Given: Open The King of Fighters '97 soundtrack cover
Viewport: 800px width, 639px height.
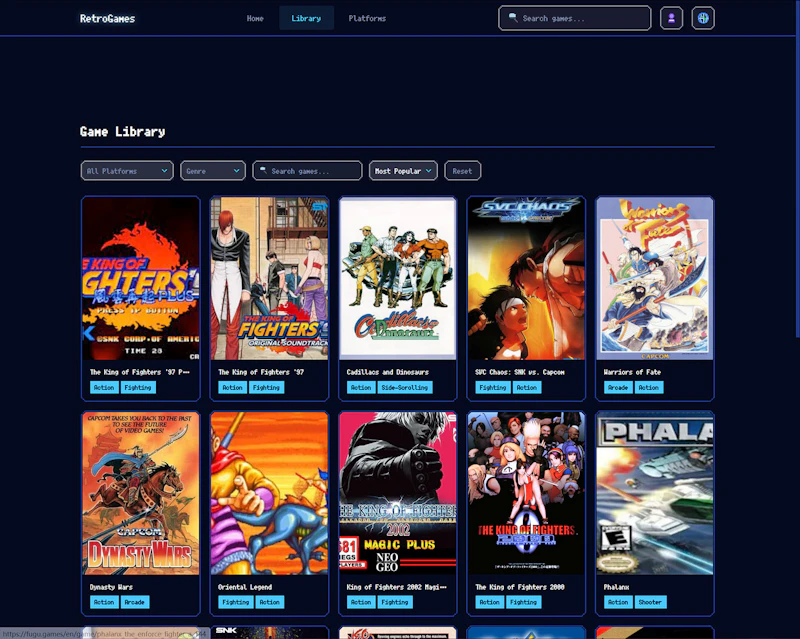Looking at the screenshot, I should 269,279.
